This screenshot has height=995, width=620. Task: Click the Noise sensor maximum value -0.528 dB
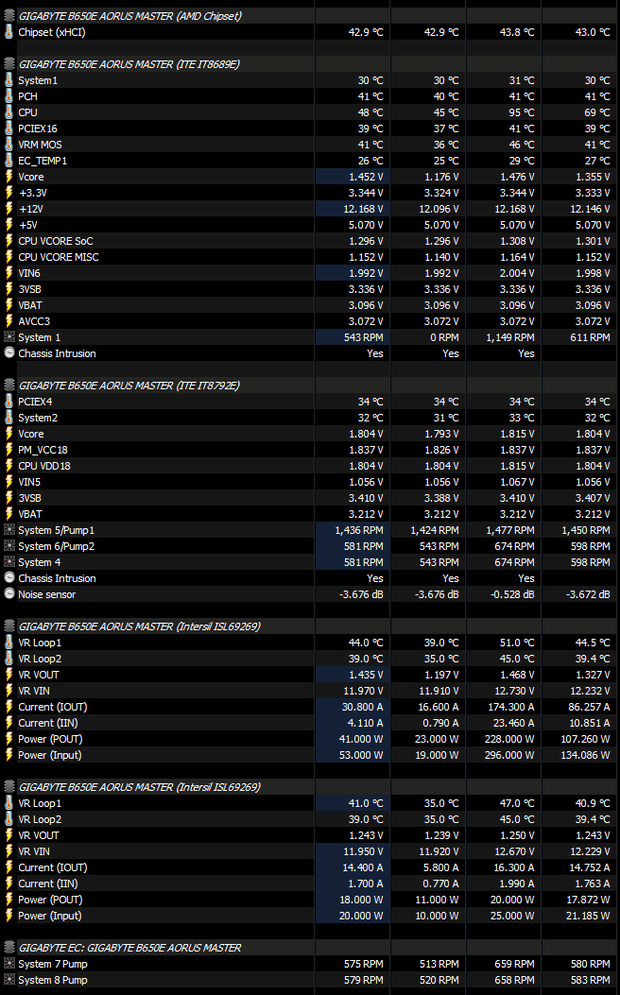pyautogui.click(x=511, y=594)
